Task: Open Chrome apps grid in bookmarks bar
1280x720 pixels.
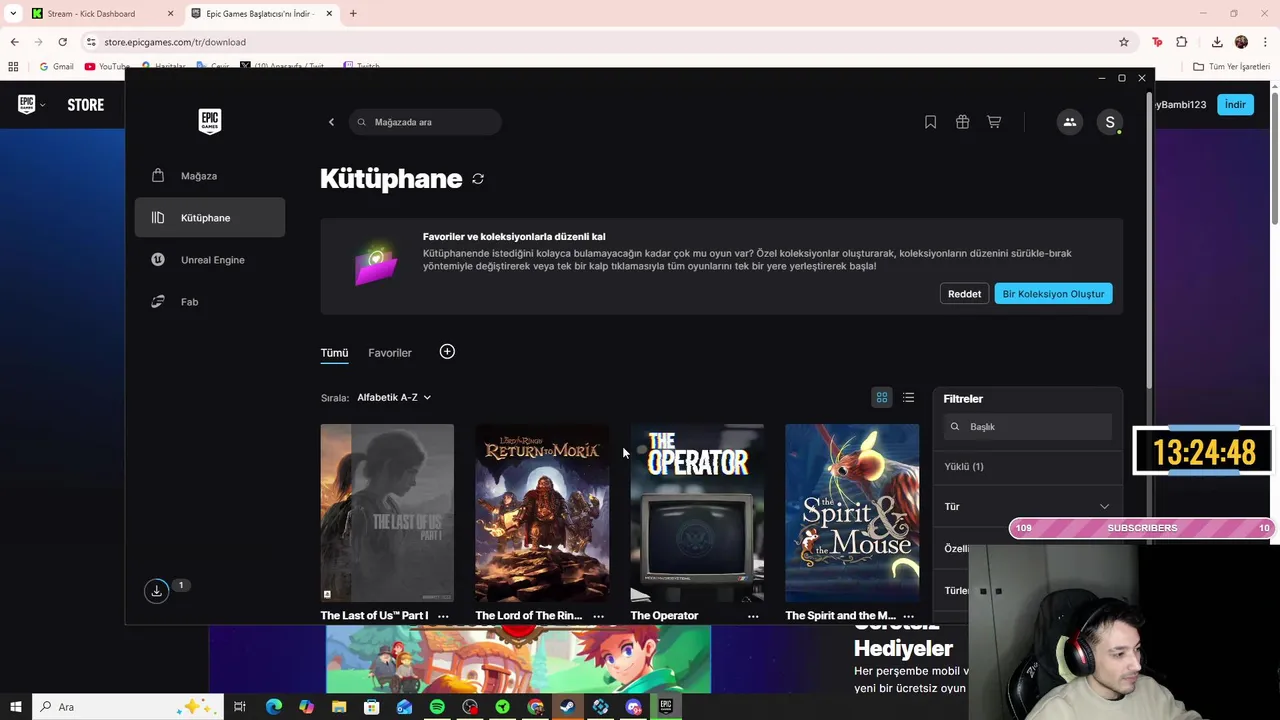Action: [x=13, y=66]
